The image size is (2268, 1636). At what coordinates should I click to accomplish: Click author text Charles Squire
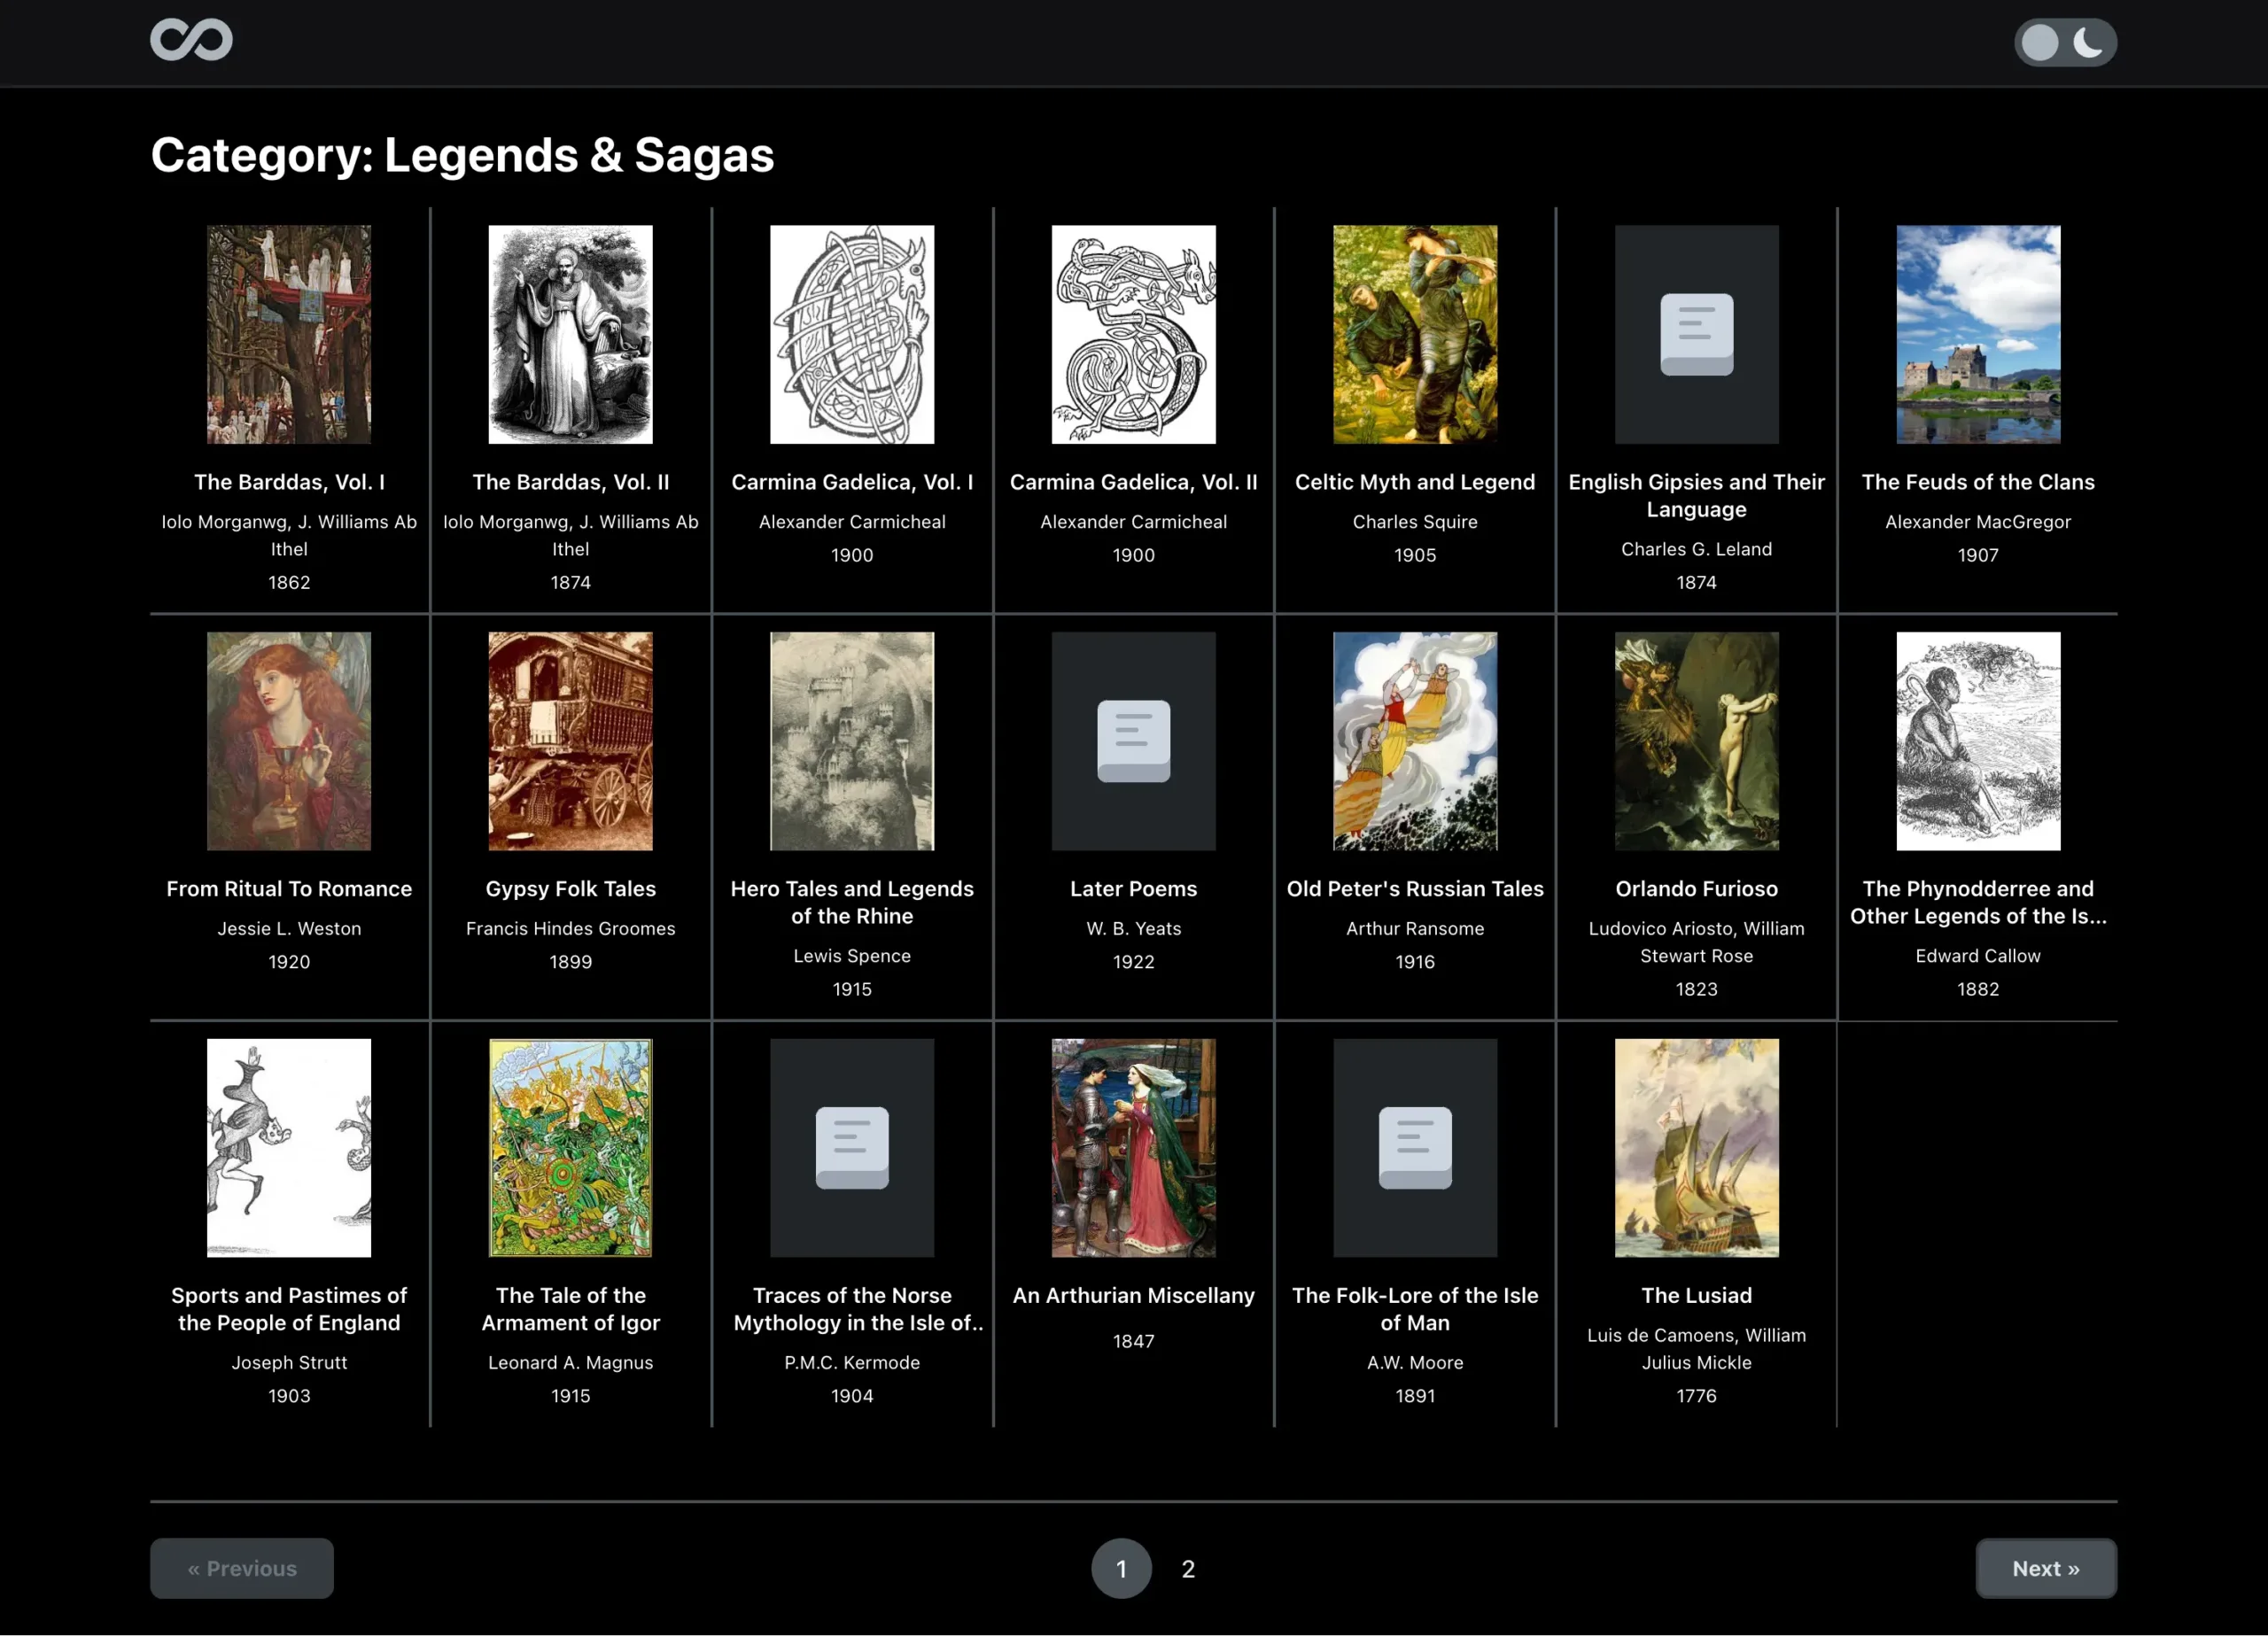tap(1415, 522)
